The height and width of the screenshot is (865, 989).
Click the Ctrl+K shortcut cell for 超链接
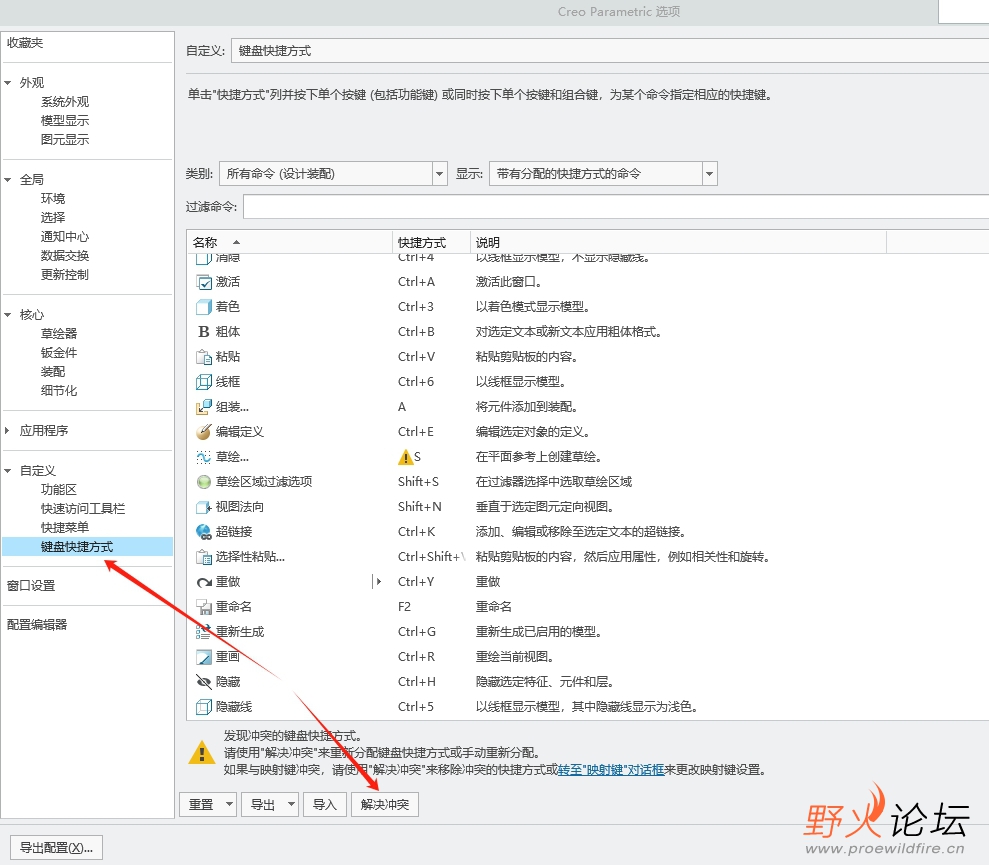(416, 532)
